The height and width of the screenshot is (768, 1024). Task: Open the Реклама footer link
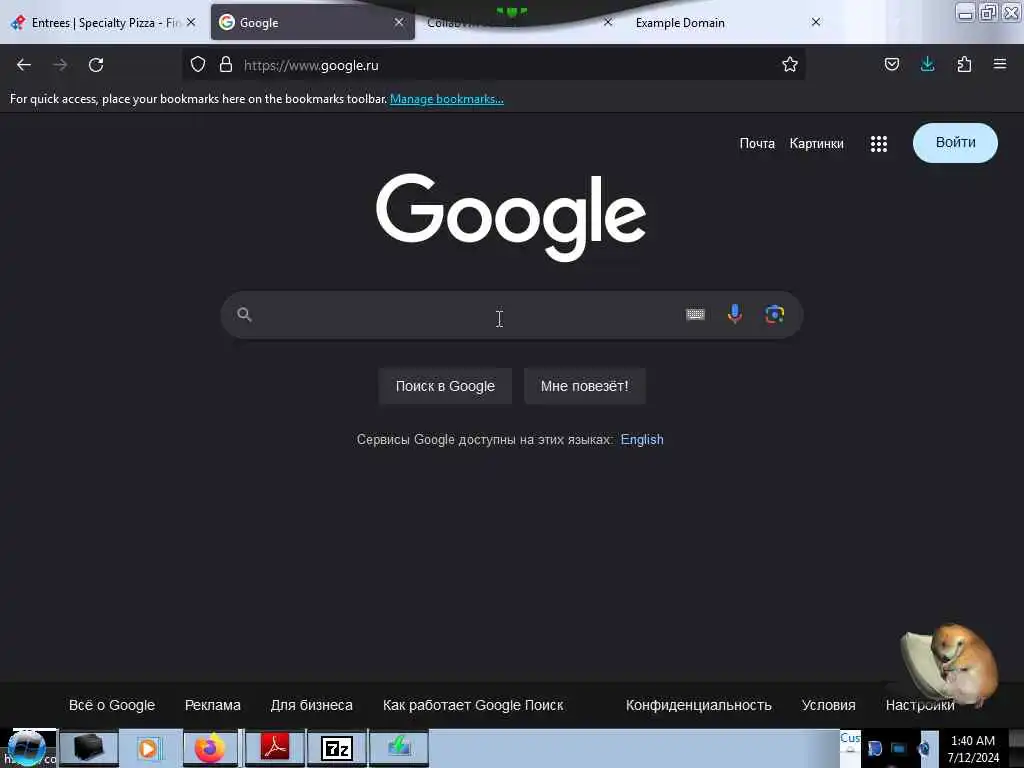[213, 705]
